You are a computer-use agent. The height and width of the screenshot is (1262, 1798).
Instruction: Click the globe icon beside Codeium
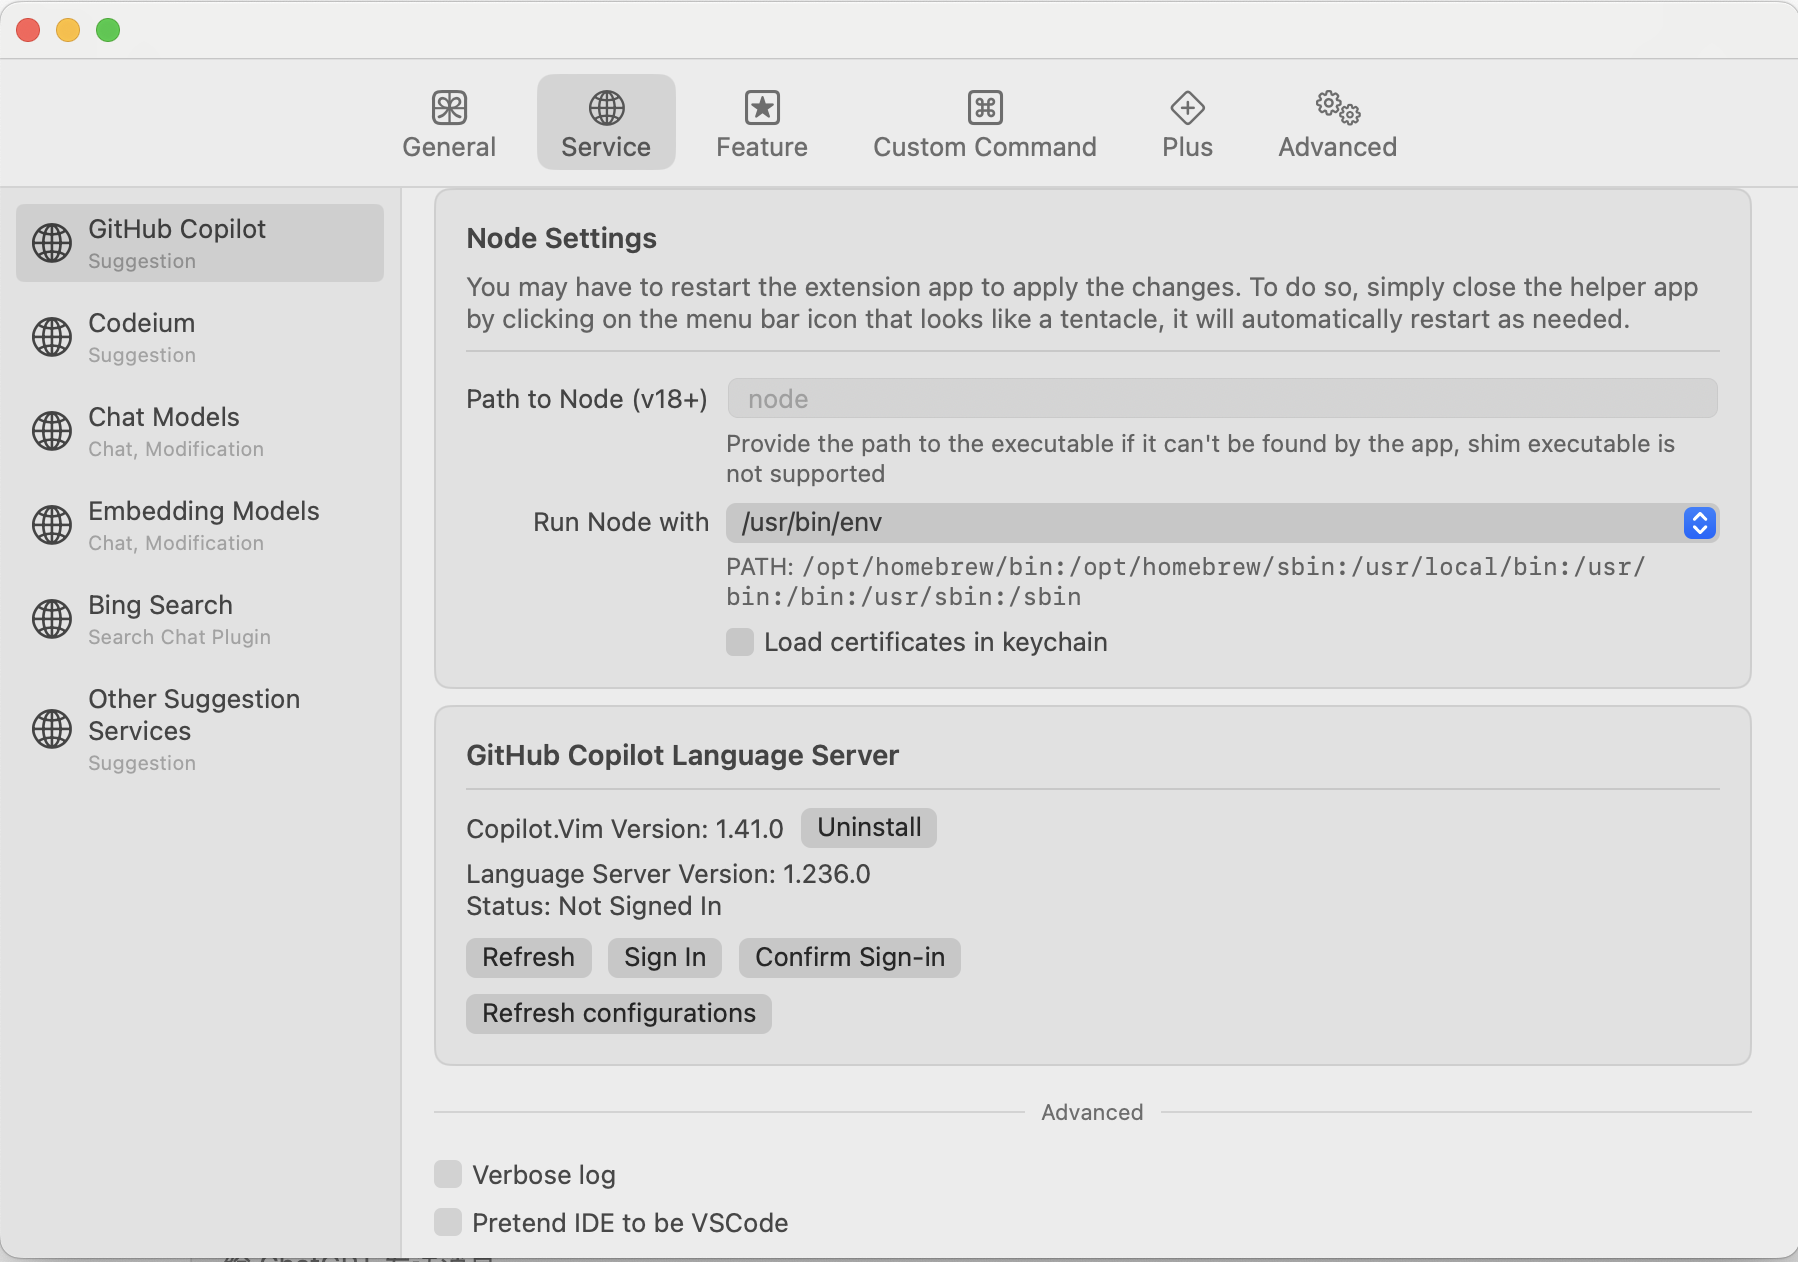pyautogui.click(x=52, y=337)
